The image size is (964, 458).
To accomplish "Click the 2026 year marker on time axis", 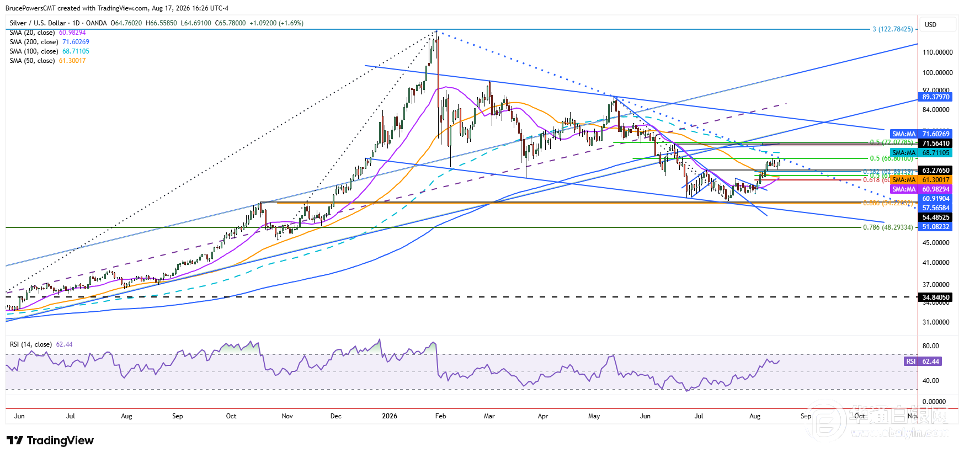I will pyautogui.click(x=390, y=416).
